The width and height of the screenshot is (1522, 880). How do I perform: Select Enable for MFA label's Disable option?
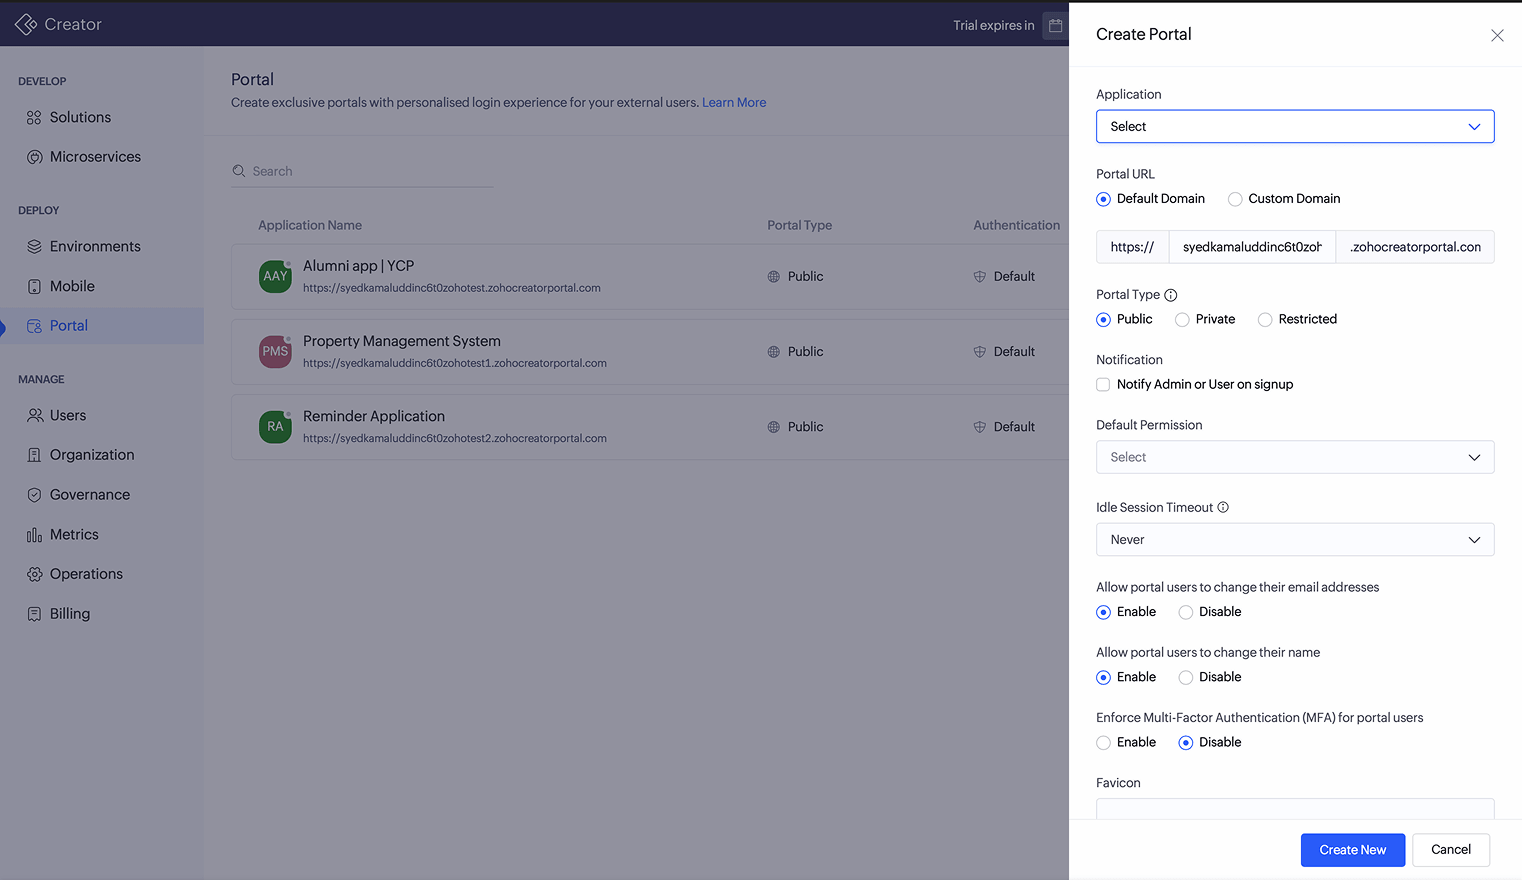[1186, 743]
